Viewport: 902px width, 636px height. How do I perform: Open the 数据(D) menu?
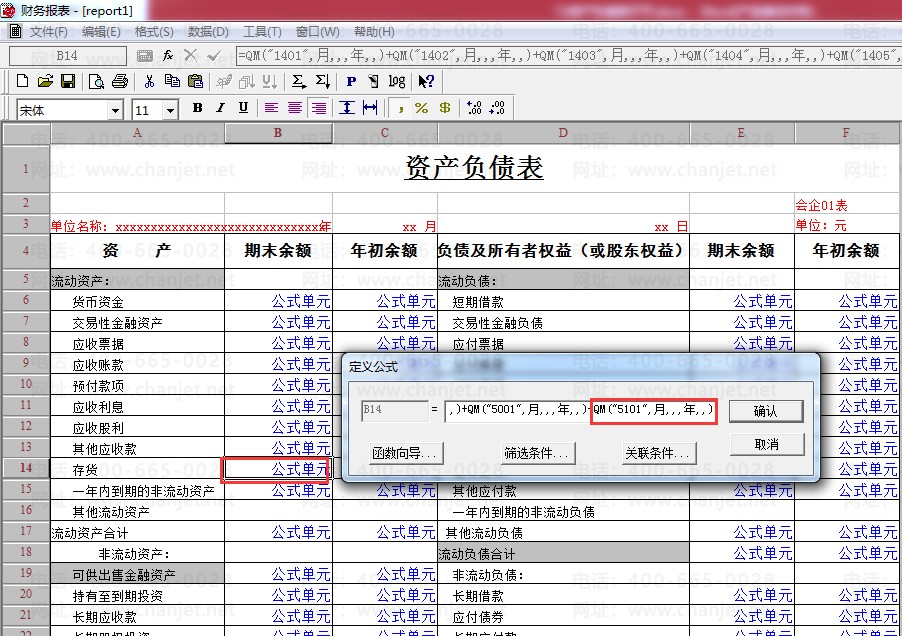(x=208, y=32)
